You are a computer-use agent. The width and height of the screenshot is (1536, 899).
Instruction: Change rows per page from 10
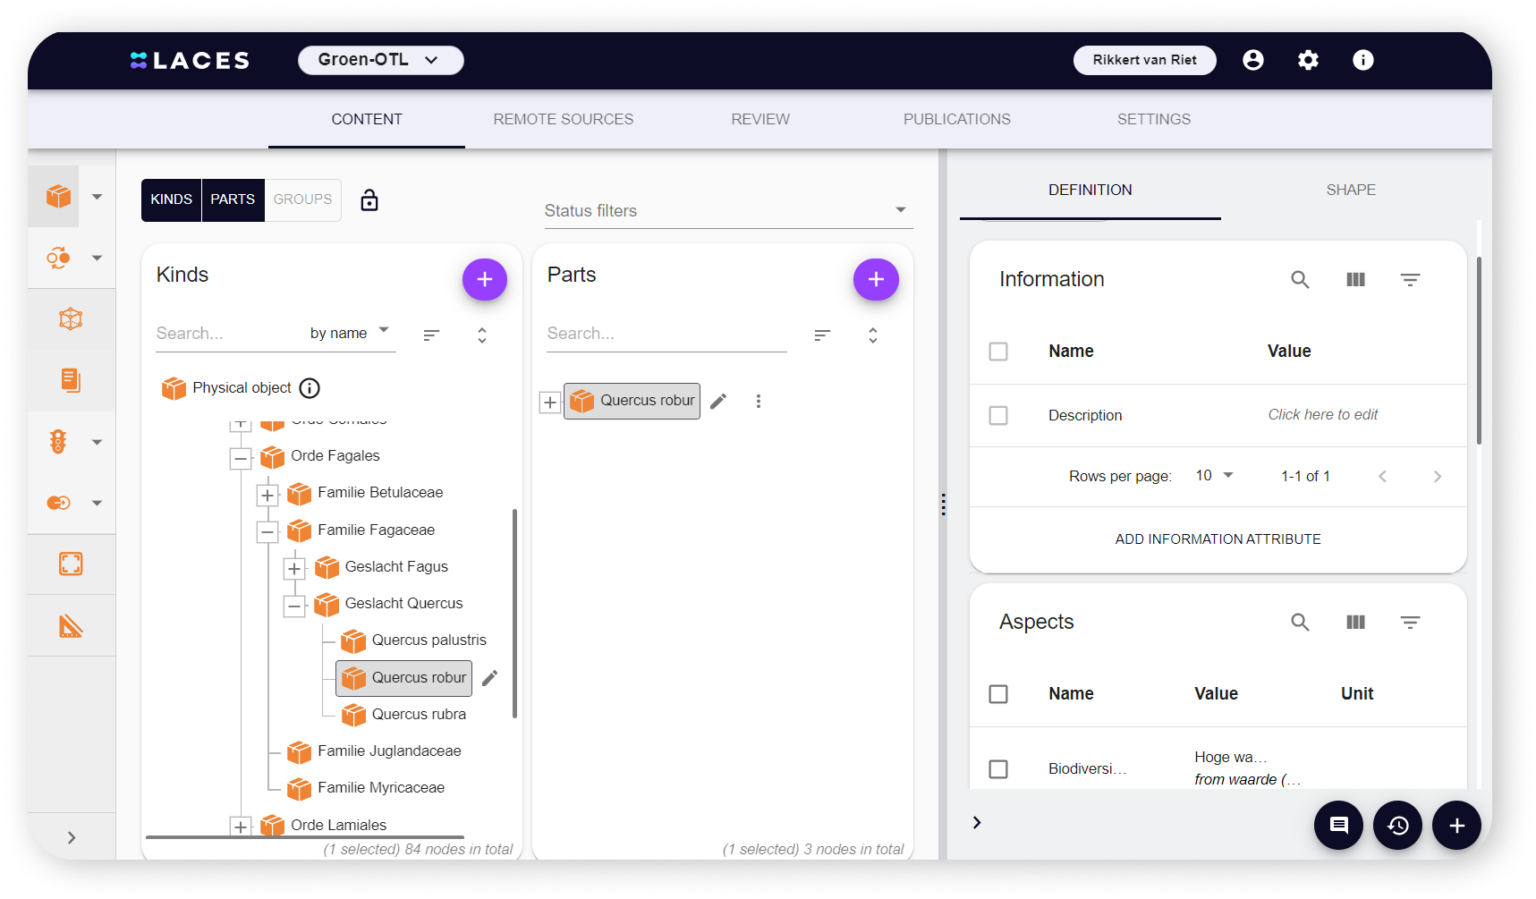coord(1214,476)
